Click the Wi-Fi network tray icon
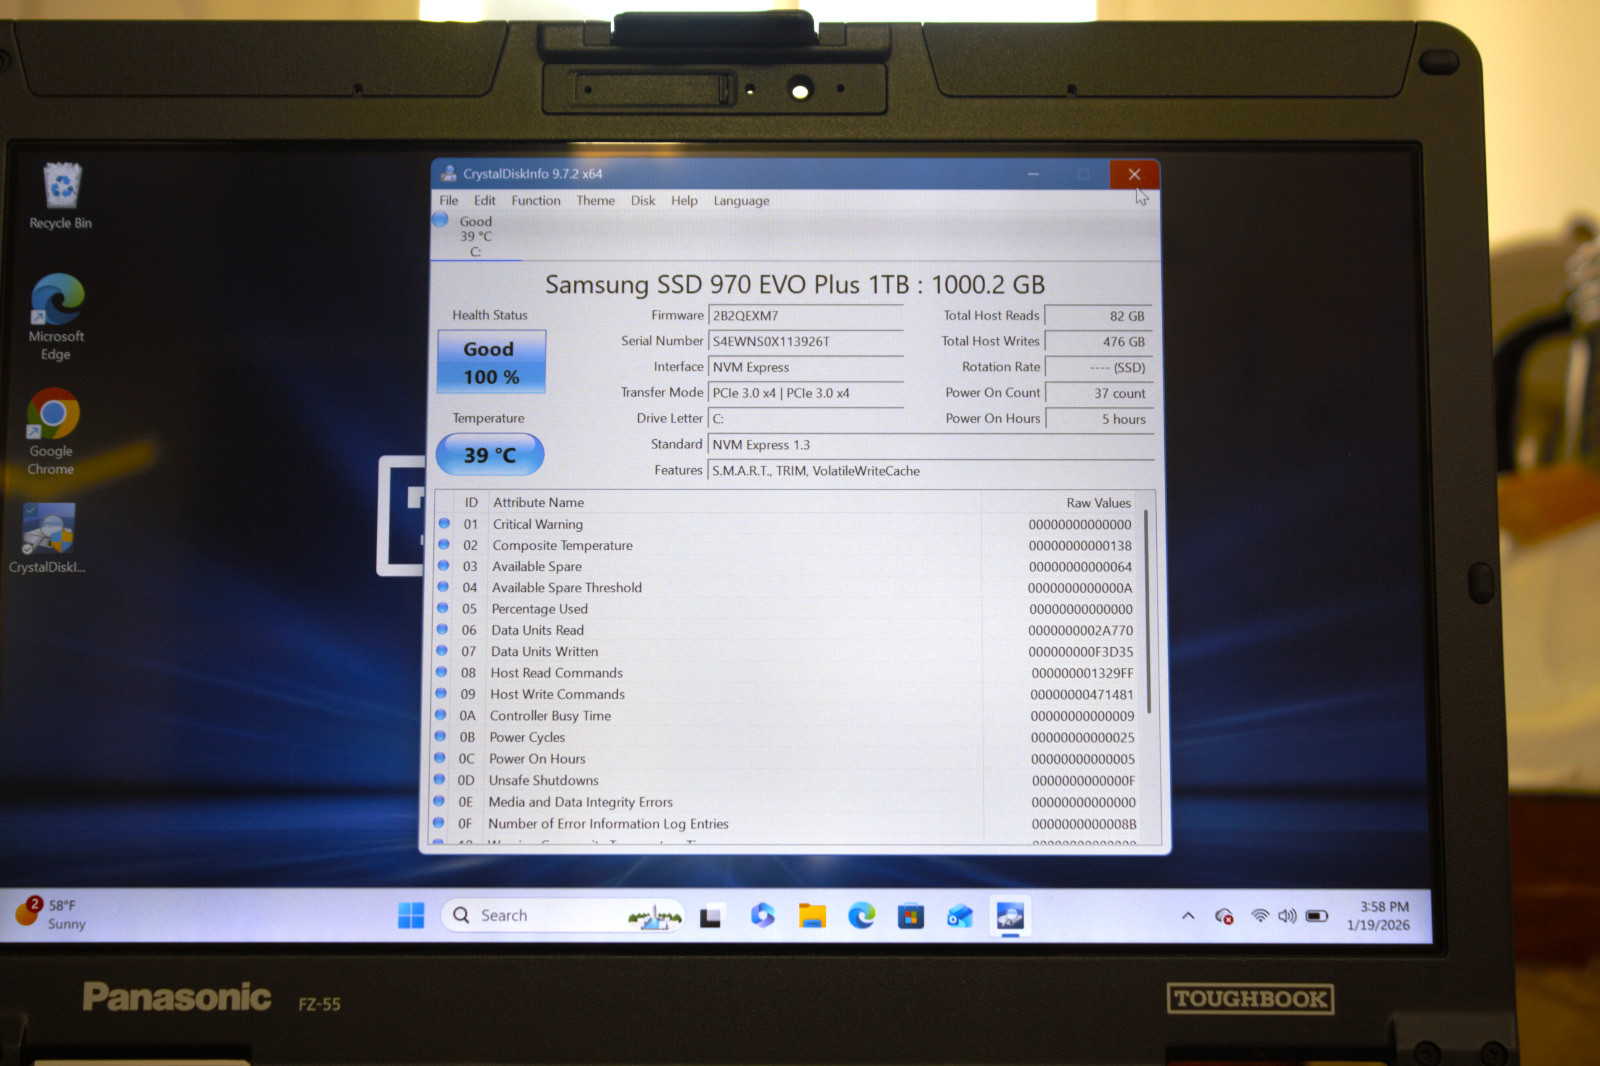This screenshot has width=1600, height=1066. [1260, 916]
